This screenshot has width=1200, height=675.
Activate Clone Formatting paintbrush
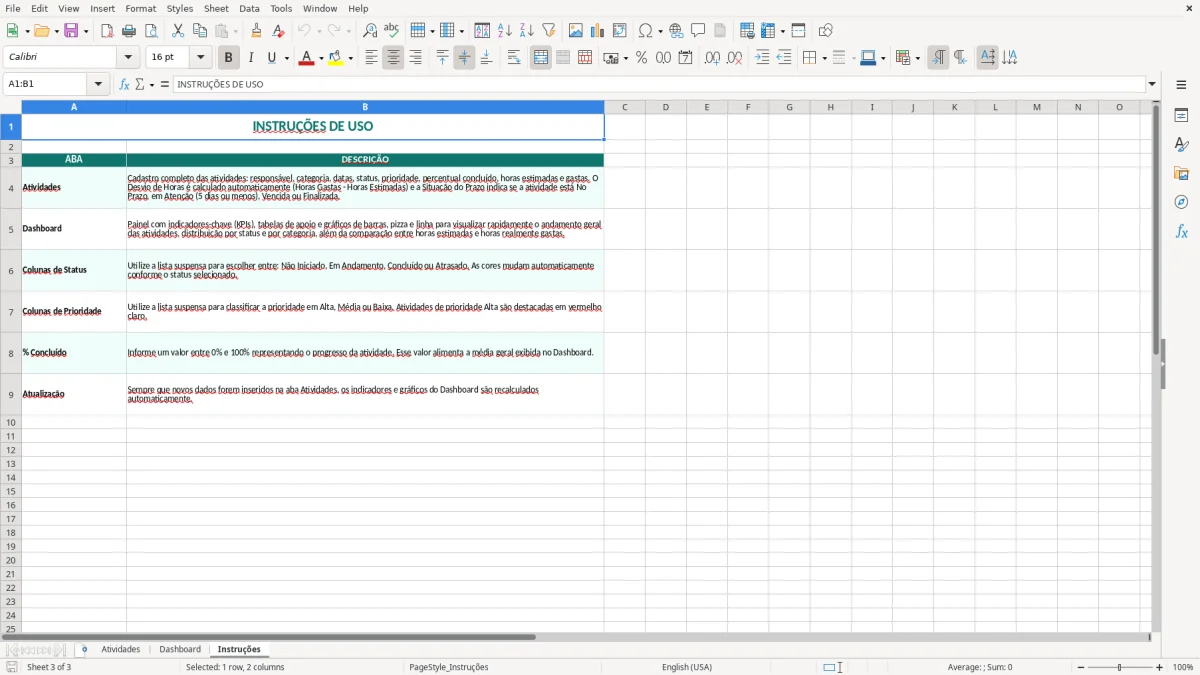tap(257, 31)
